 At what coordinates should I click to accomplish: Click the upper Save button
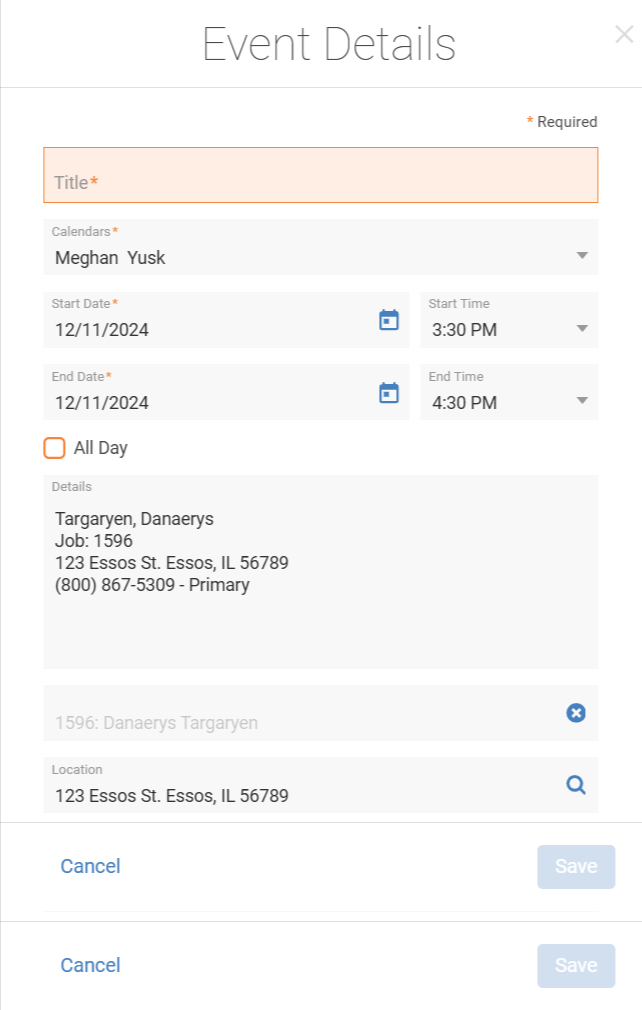[576, 867]
